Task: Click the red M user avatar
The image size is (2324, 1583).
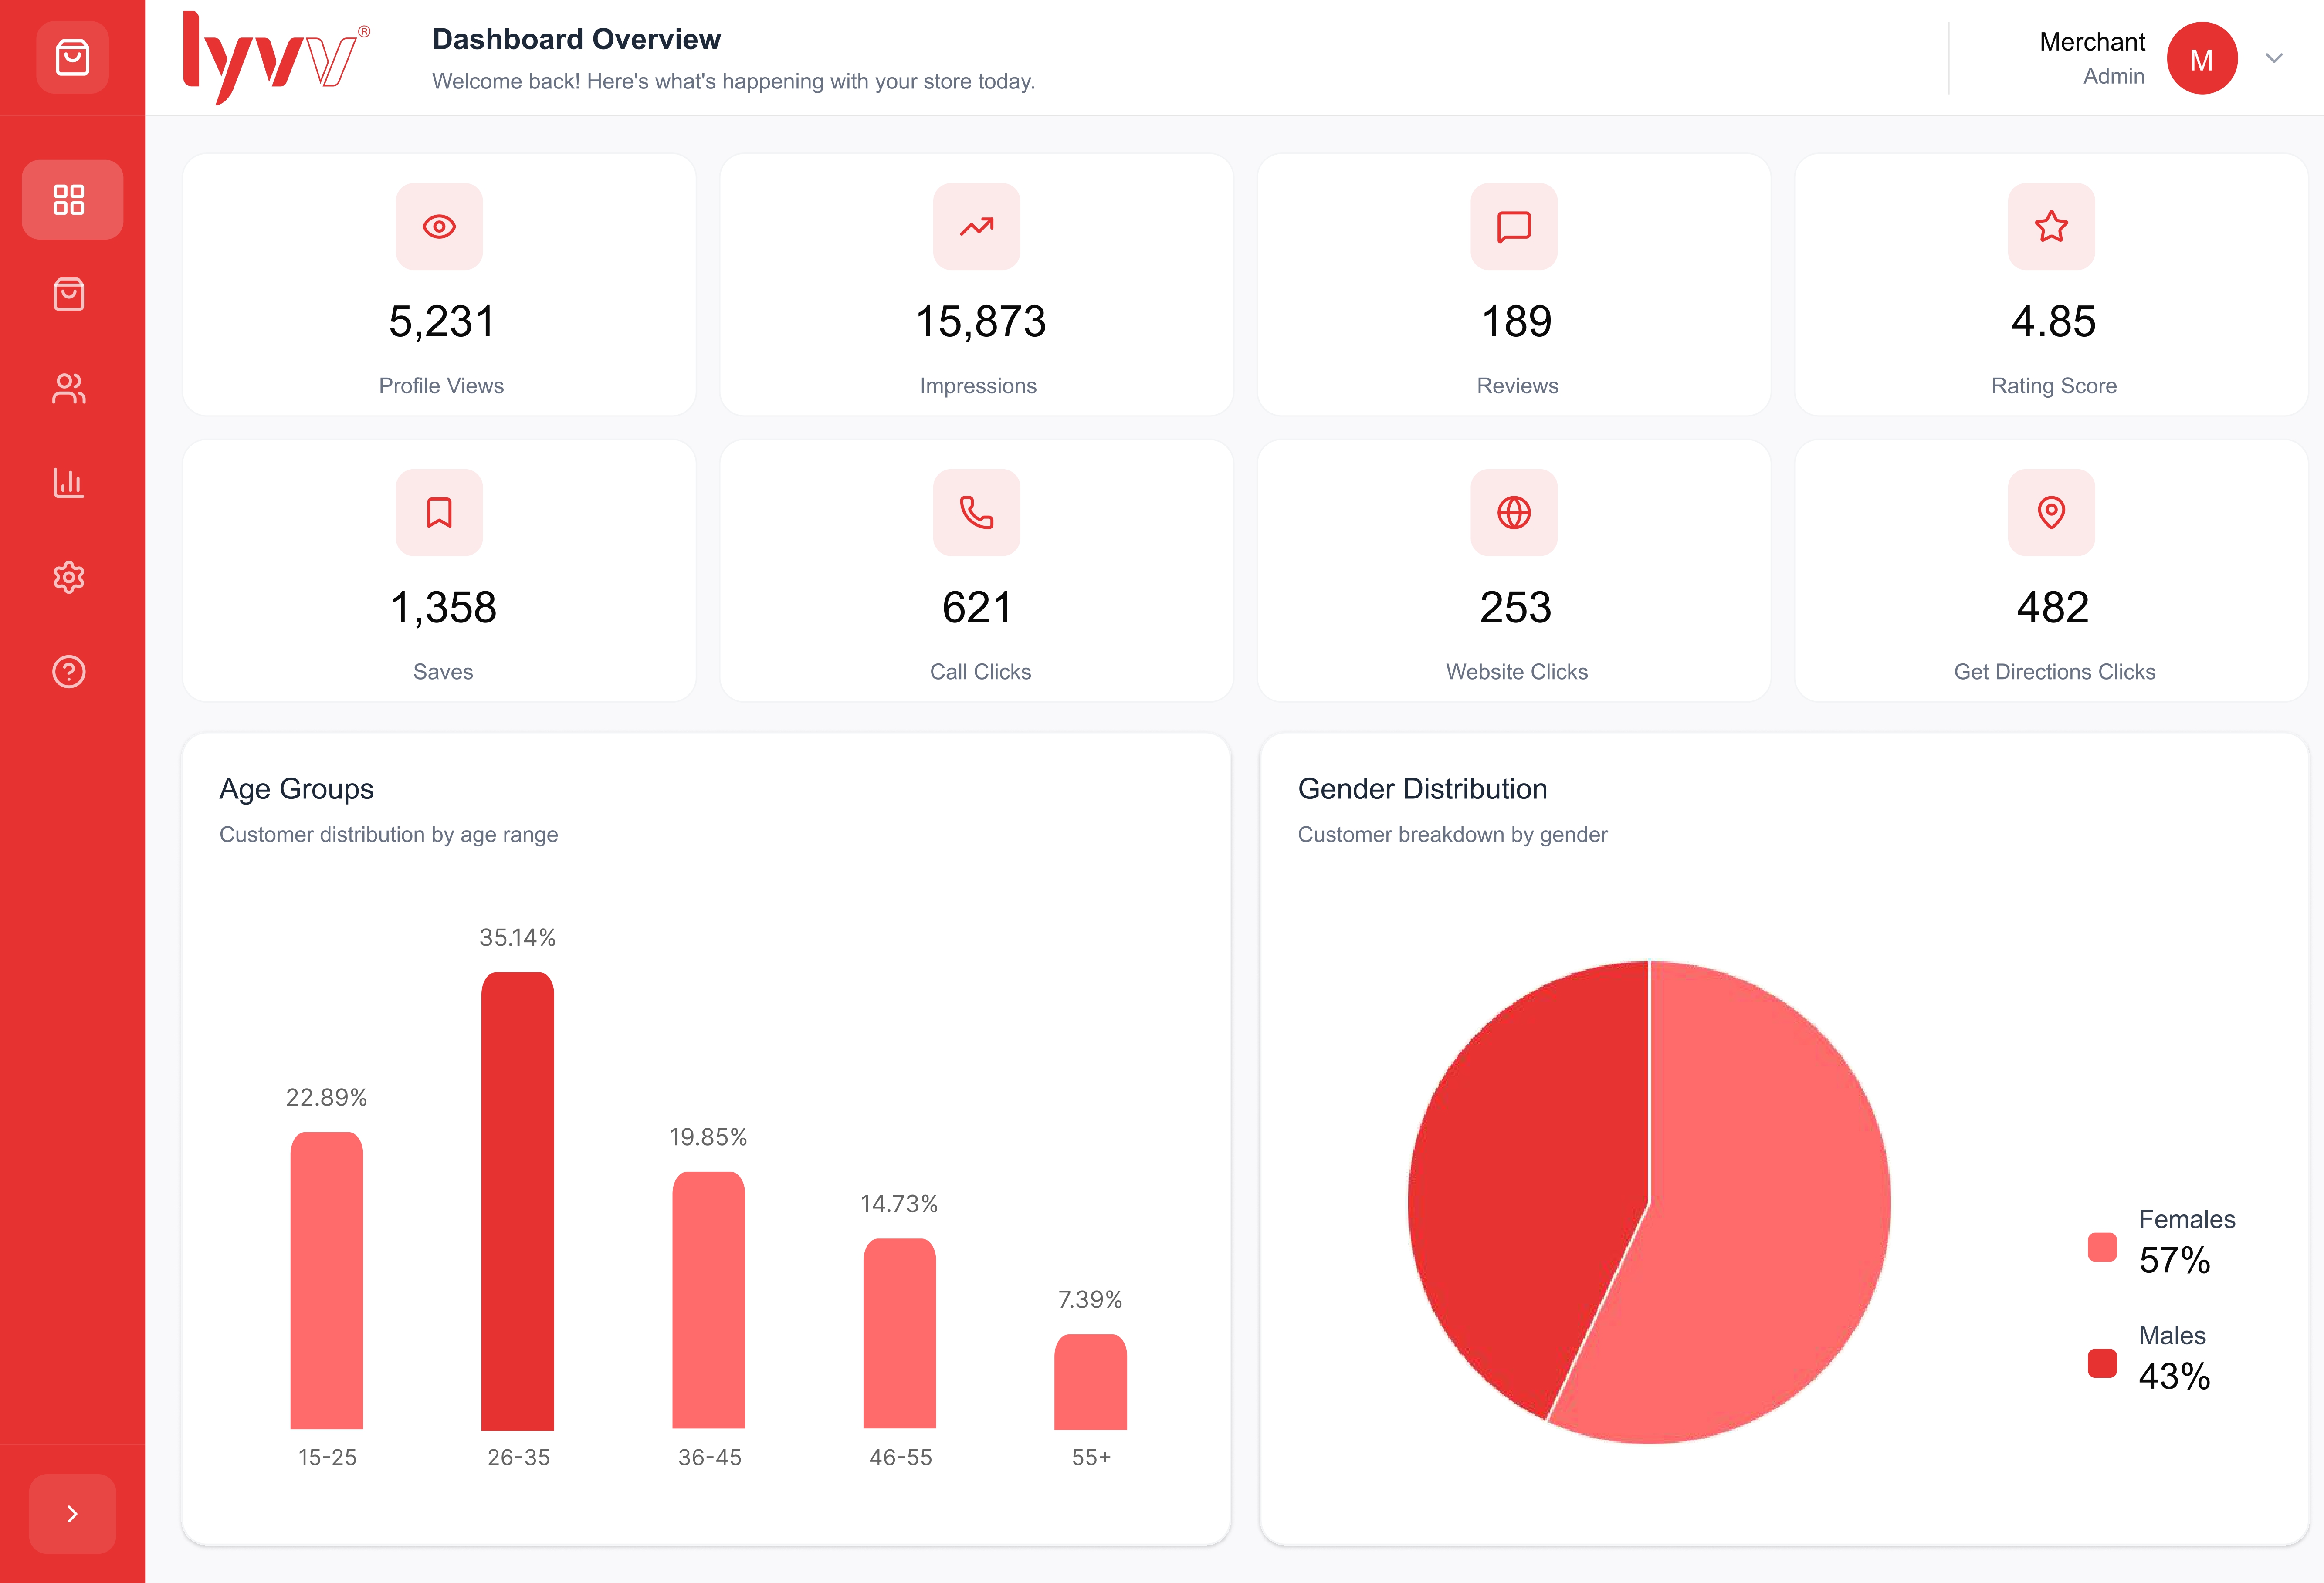Action: [x=2201, y=59]
